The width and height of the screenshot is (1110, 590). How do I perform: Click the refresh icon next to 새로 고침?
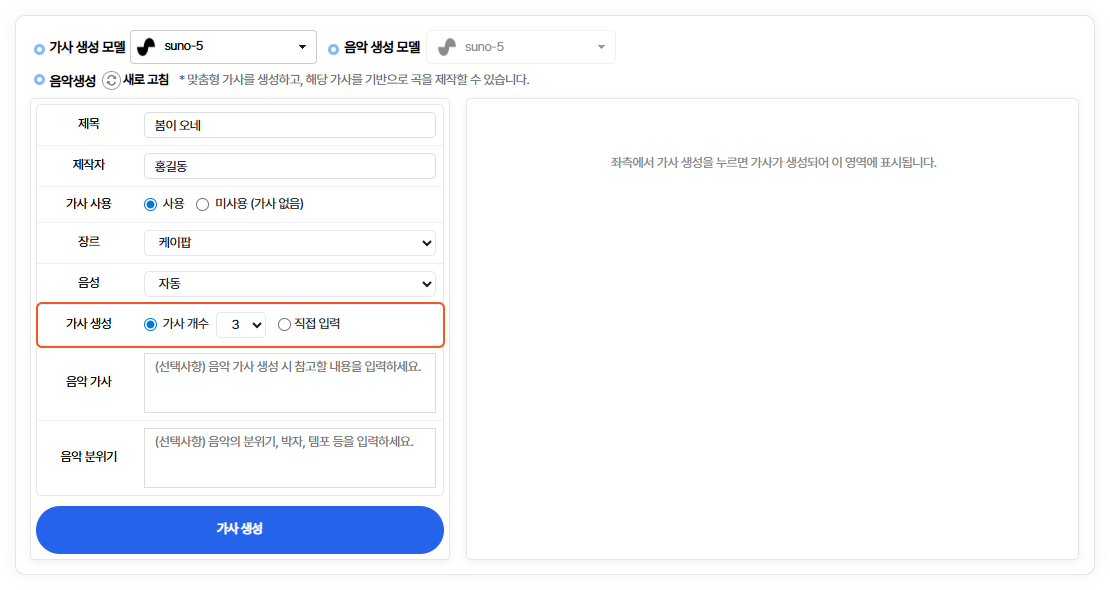112,80
